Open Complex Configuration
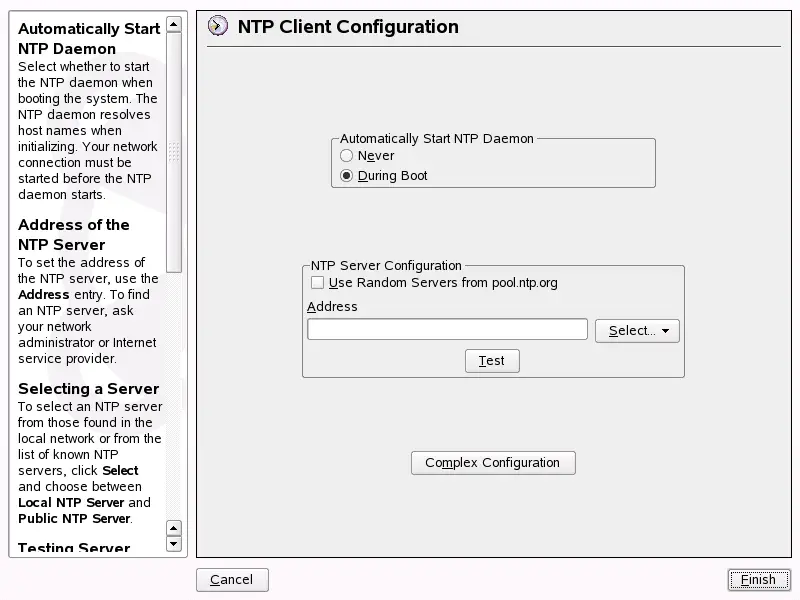The height and width of the screenshot is (600, 800). (492, 462)
